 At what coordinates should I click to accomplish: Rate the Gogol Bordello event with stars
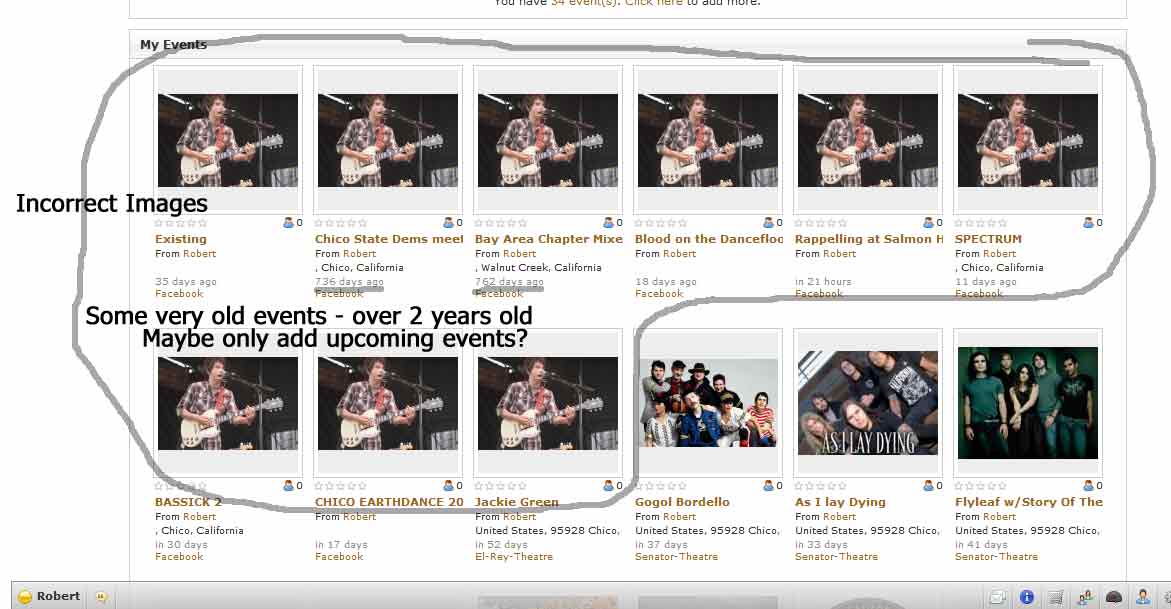click(x=661, y=486)
